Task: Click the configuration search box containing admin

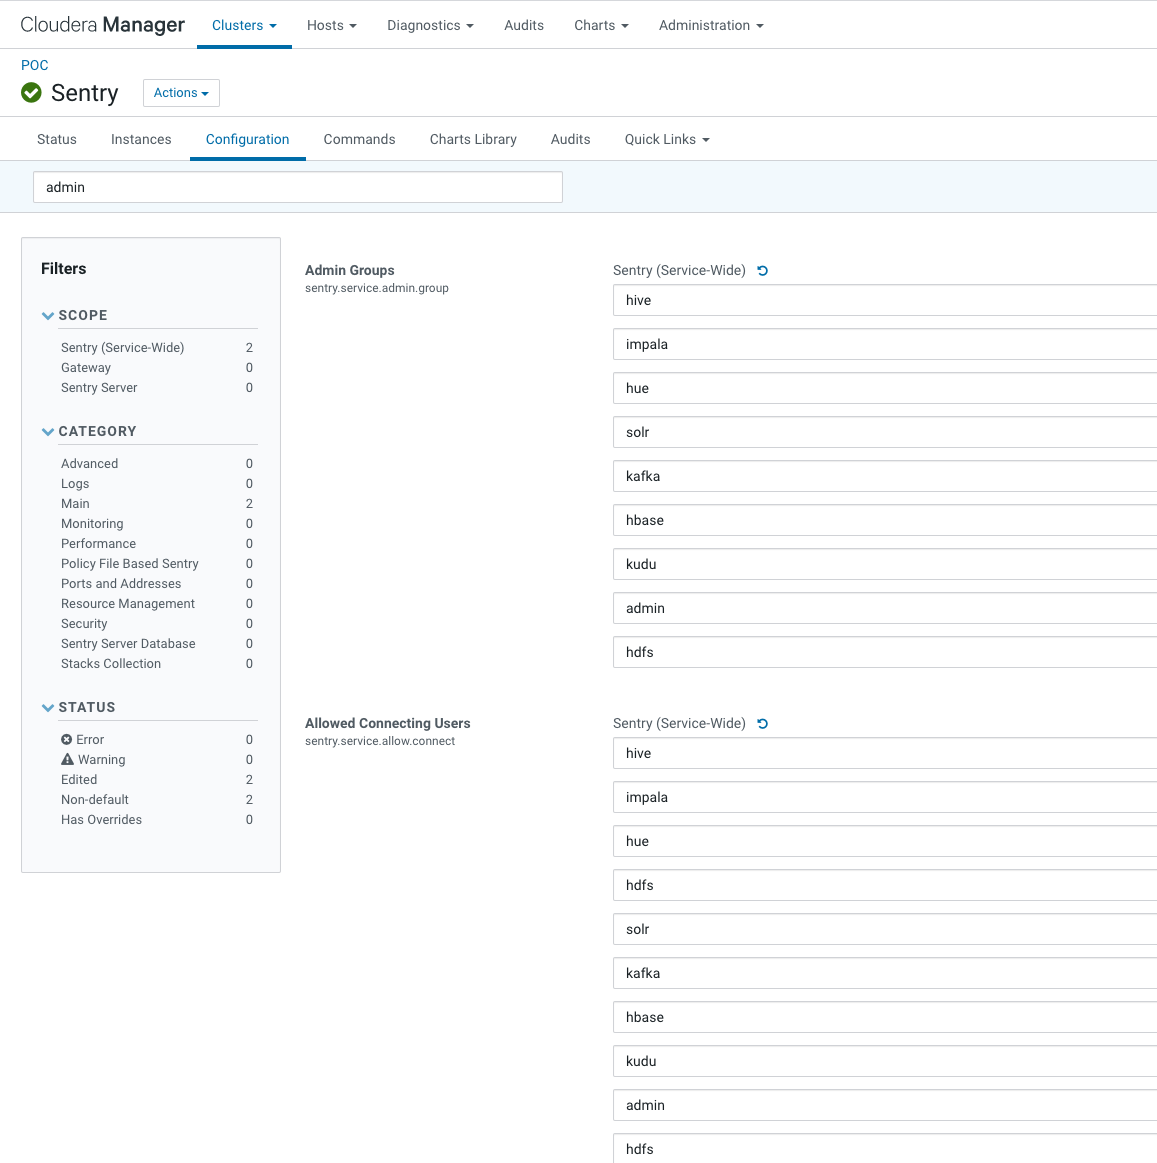Action: [x=297, y=187]
